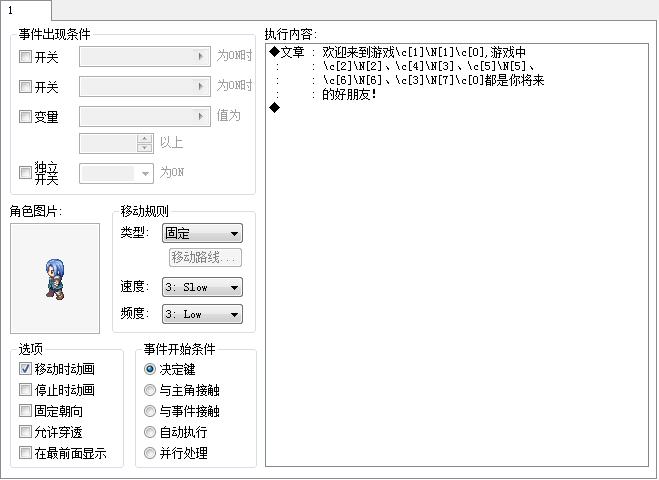The height and width of the screenshot is (480, 659).
Task: Open the 独立开关 self-switch dropdown
Action: tap(116, 173)
